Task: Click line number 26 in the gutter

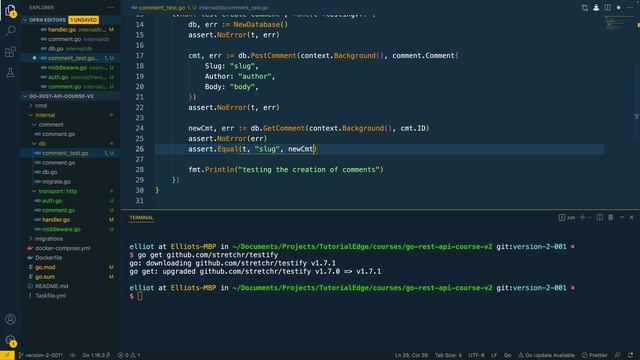Action: 140,149
